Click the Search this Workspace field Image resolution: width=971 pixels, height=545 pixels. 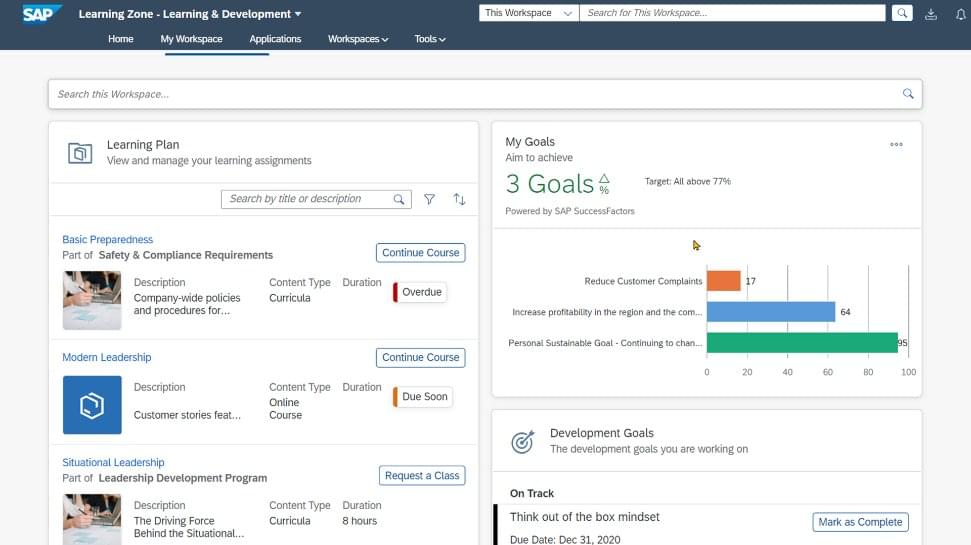point(475,94)
